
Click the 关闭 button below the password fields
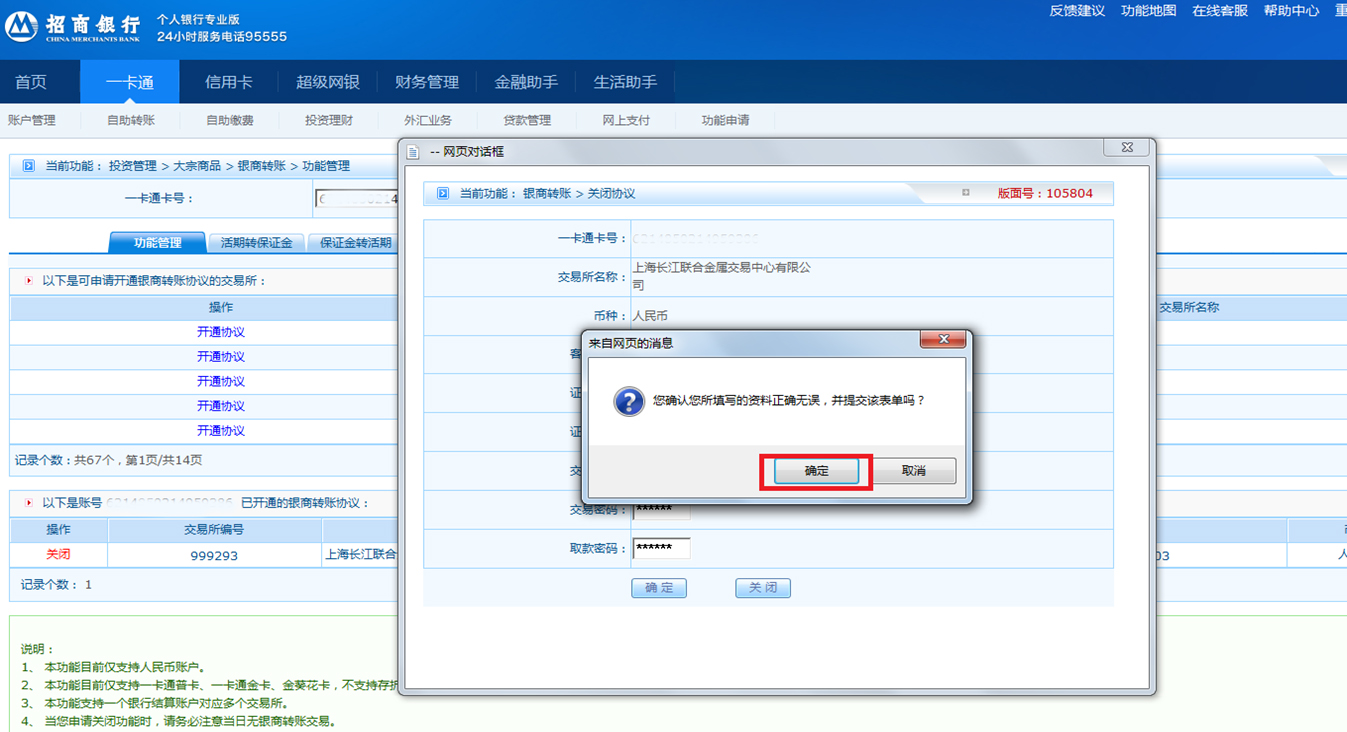(x=762, y=588)
